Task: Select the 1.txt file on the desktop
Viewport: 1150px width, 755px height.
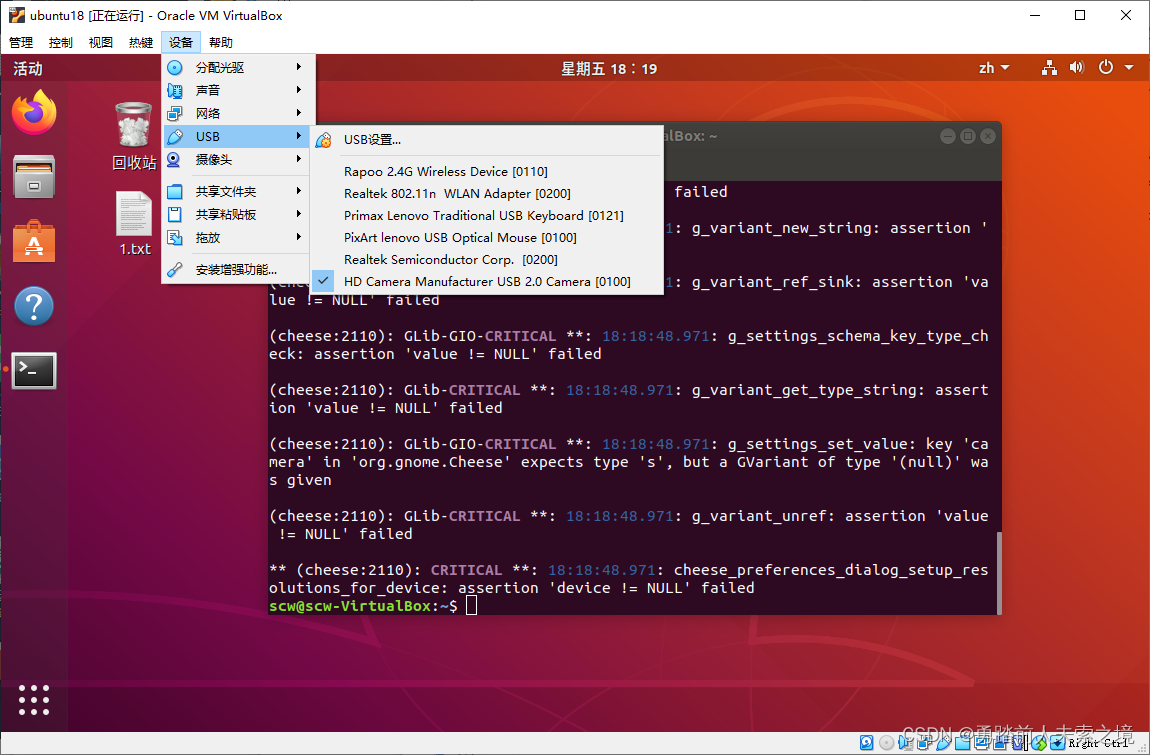Action: tap(134, 224)
